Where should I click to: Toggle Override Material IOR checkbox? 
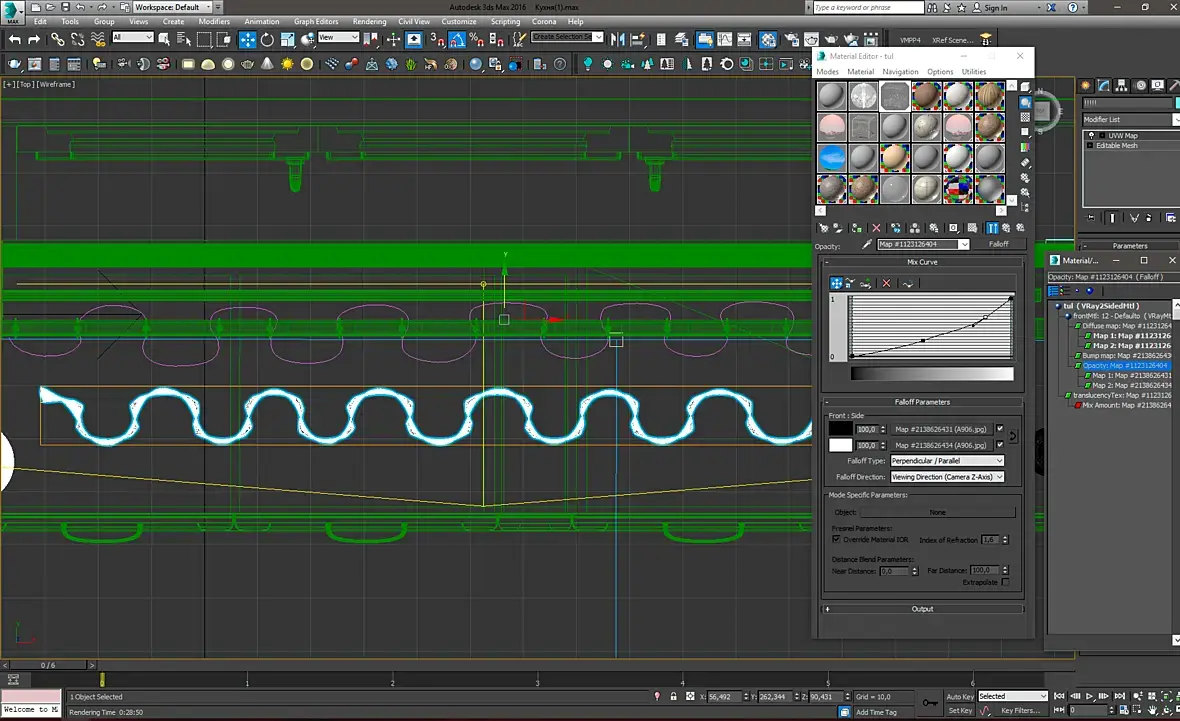point(836,539)
